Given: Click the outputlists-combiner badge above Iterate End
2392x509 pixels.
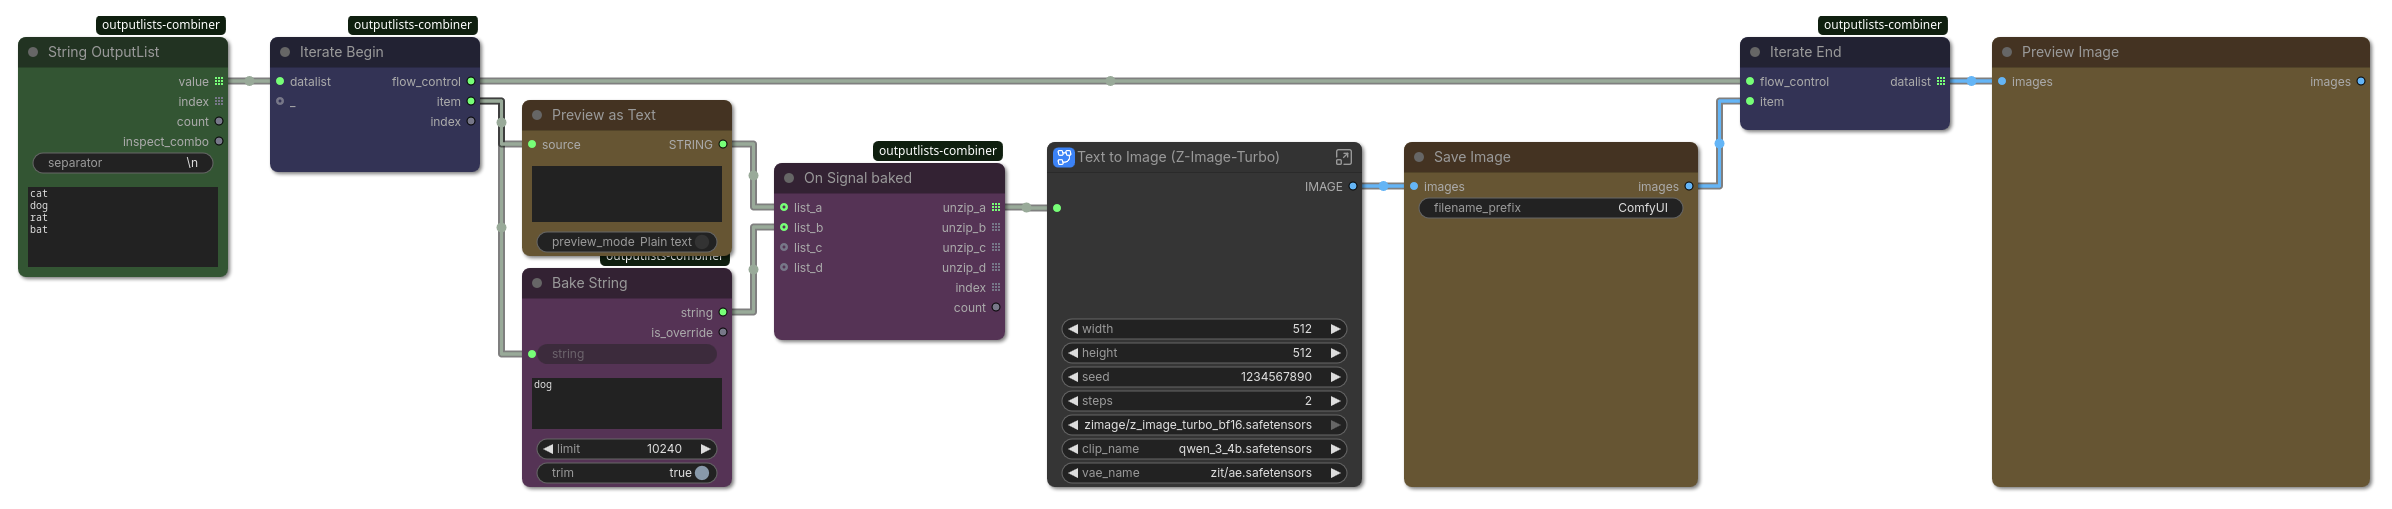Looking at the screenshot, I should tap(1882, 25).
